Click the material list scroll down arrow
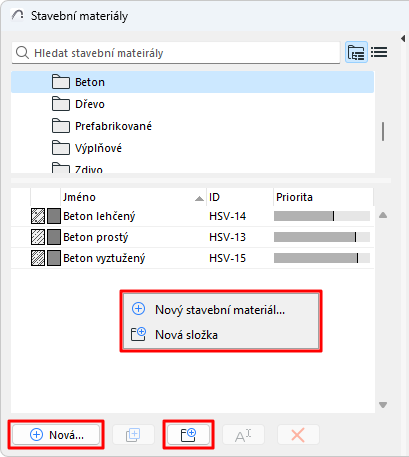The width and height of the screenshot is (409, 457). click(x=383, y=405)
